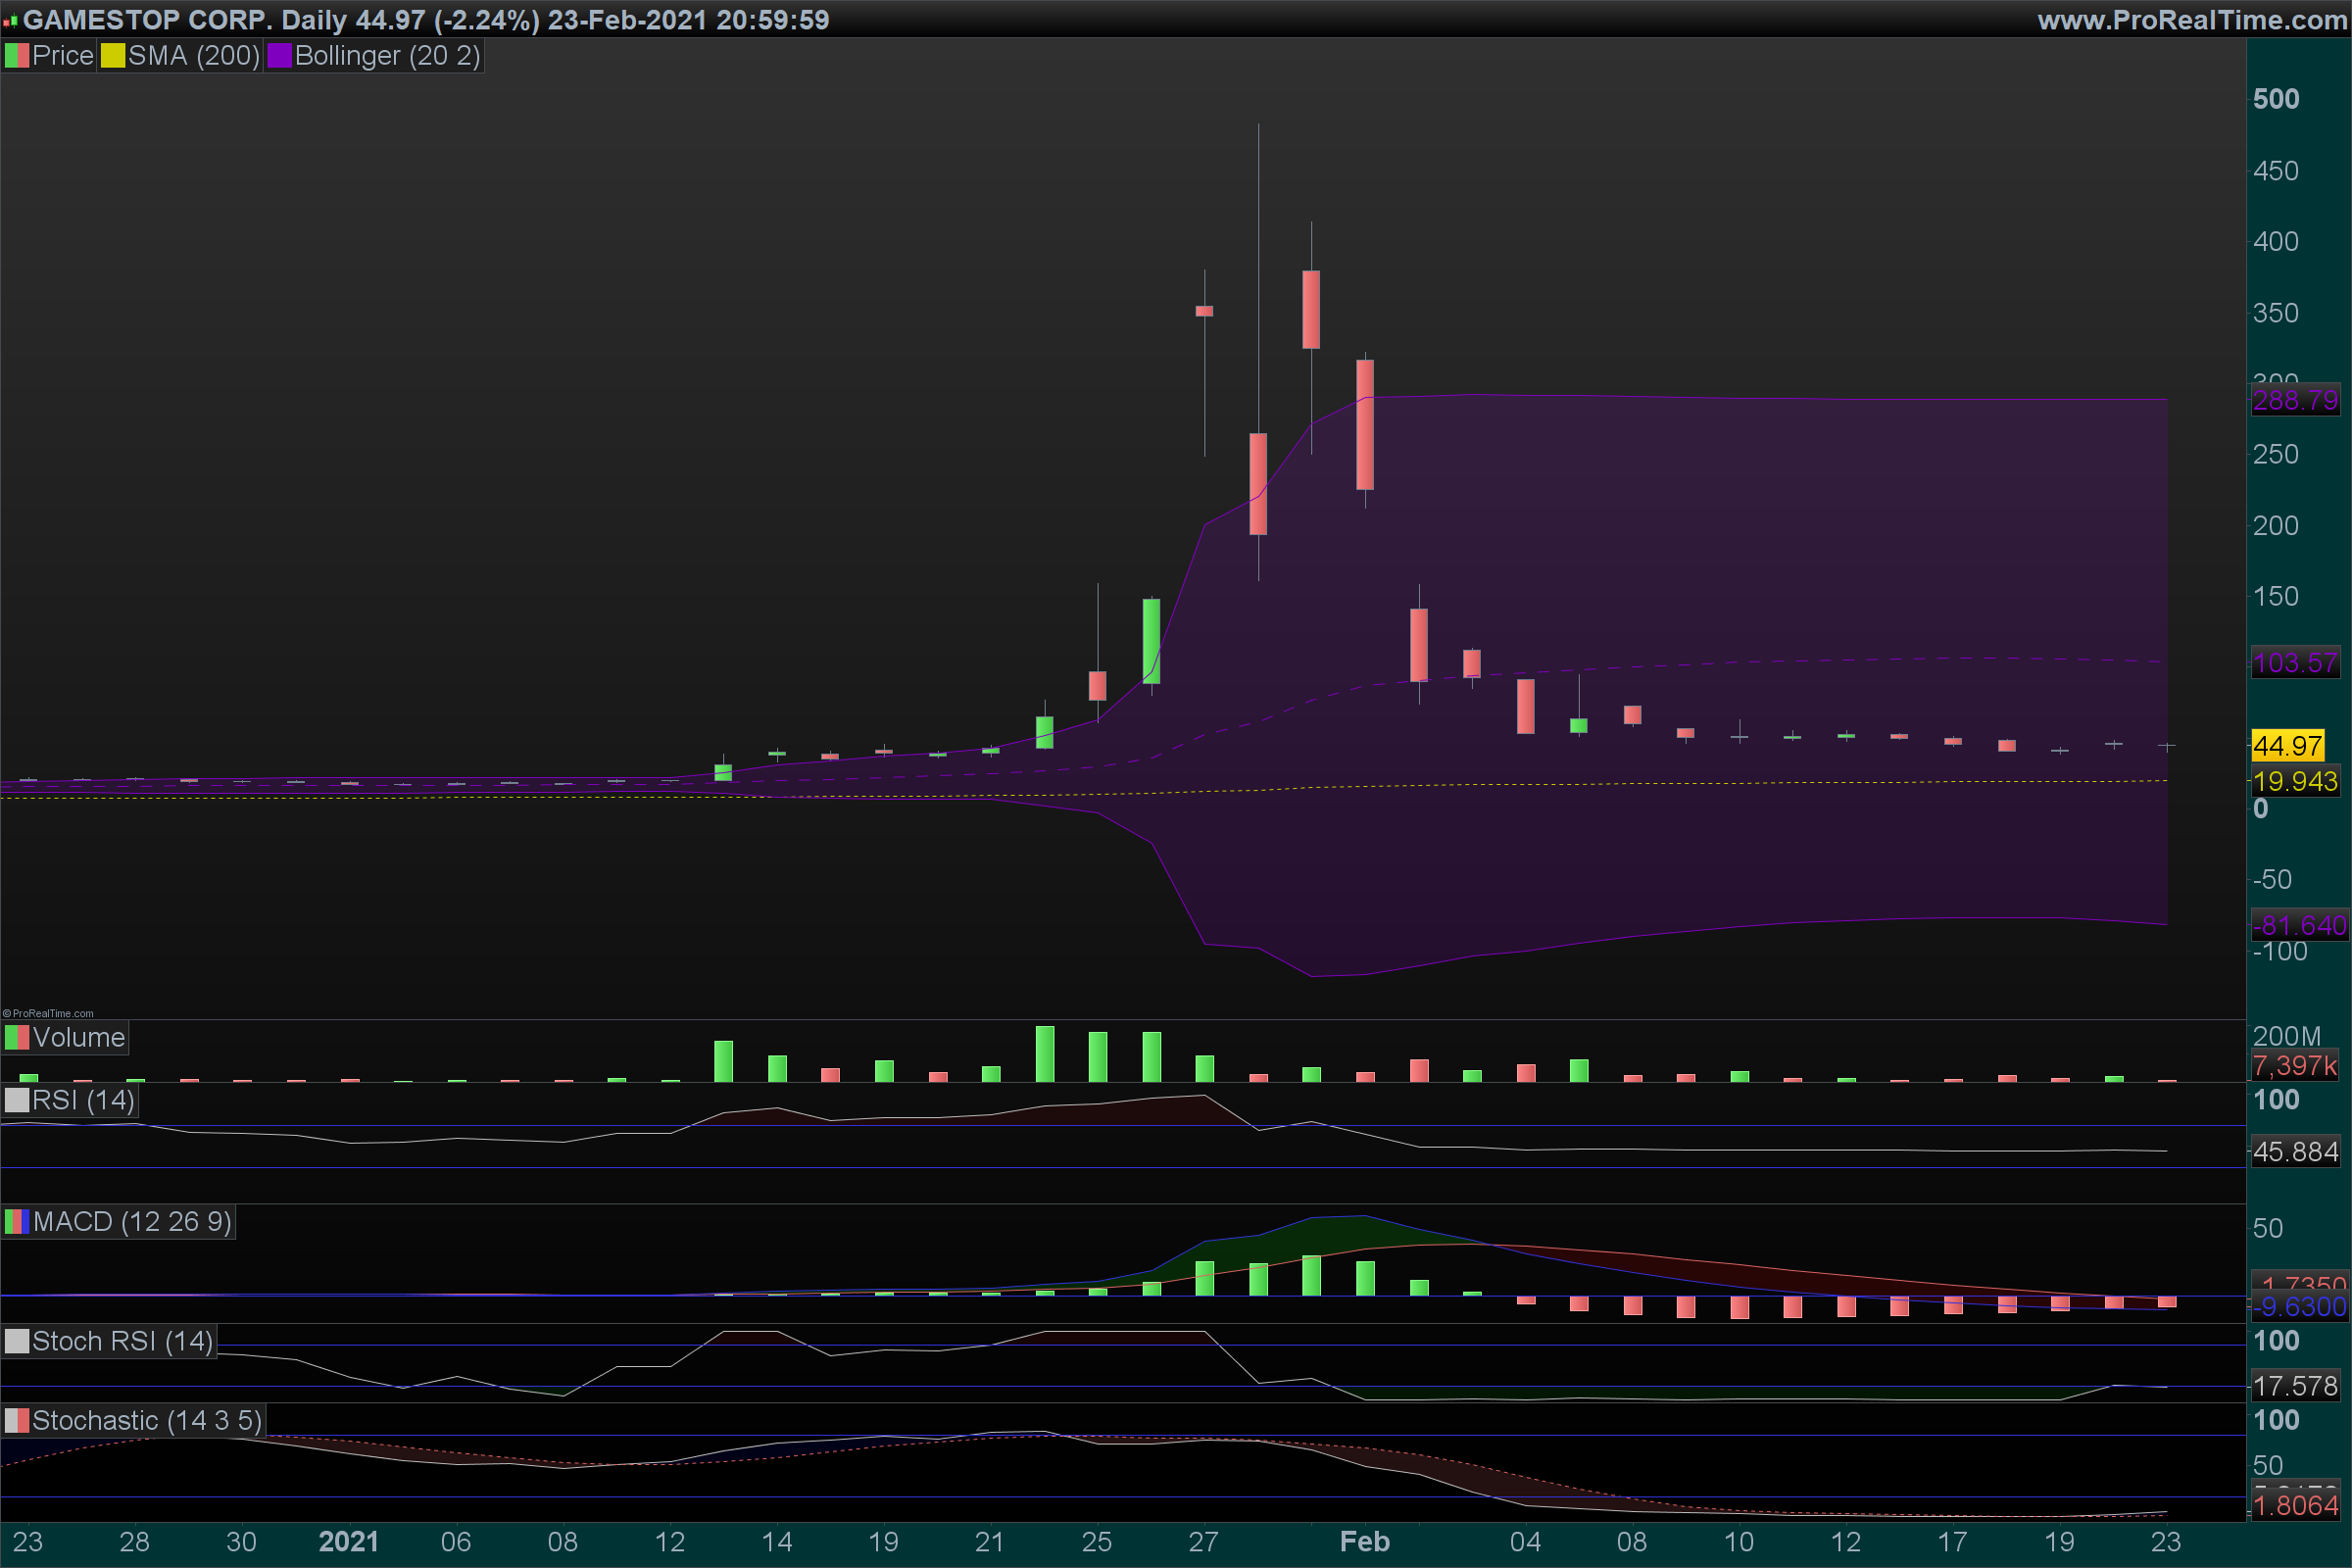Open the Price indicator label
This screenshot has height=1568, width=2352.
[63, 56]
